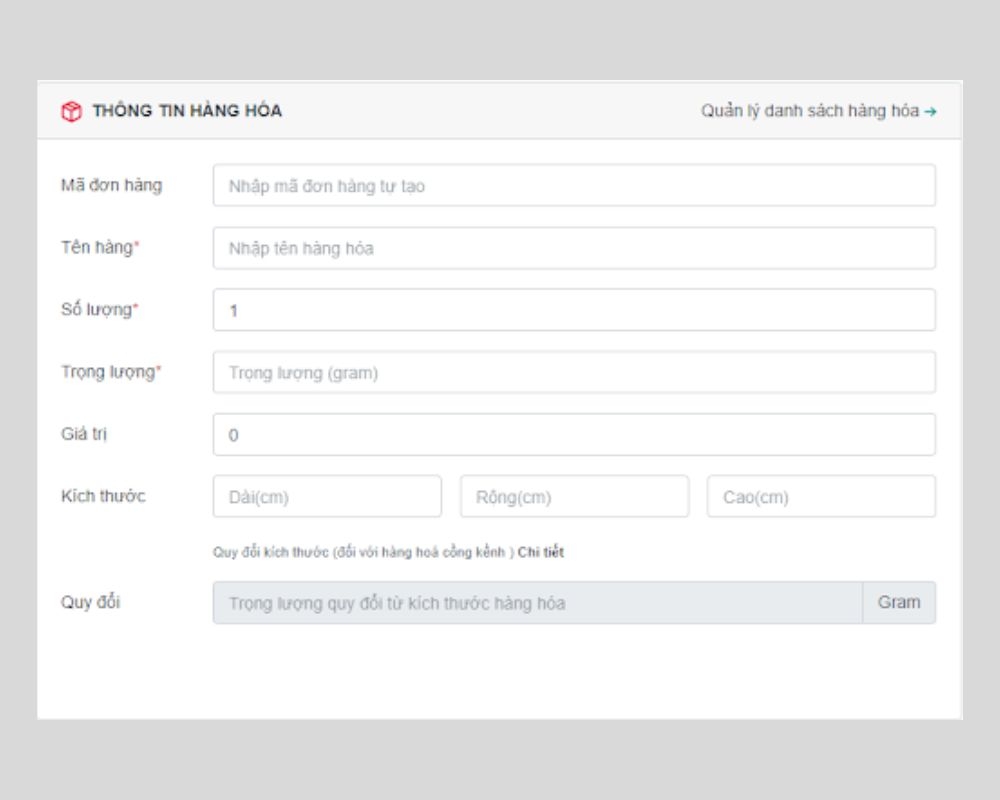Click the THÔNG TIN HÀNG HÓA heading
This screenshot has height=800, width=1000.
[x=188, y=111]
